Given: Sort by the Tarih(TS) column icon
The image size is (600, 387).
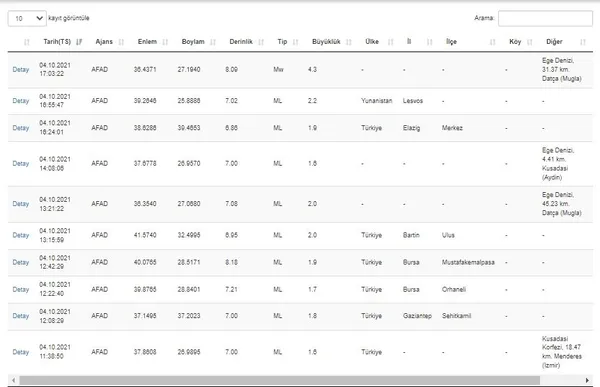Looking at the screenshot, I should tap(79, 42).
